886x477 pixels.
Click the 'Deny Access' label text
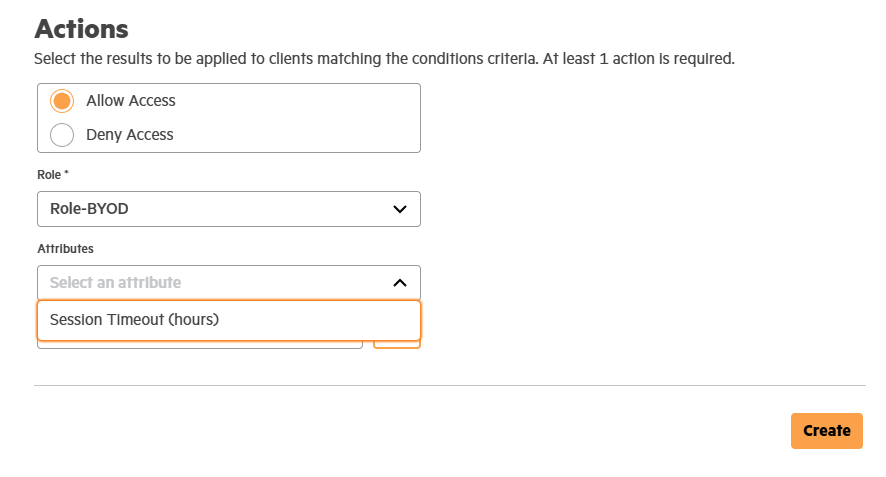(x=130, y=135)
